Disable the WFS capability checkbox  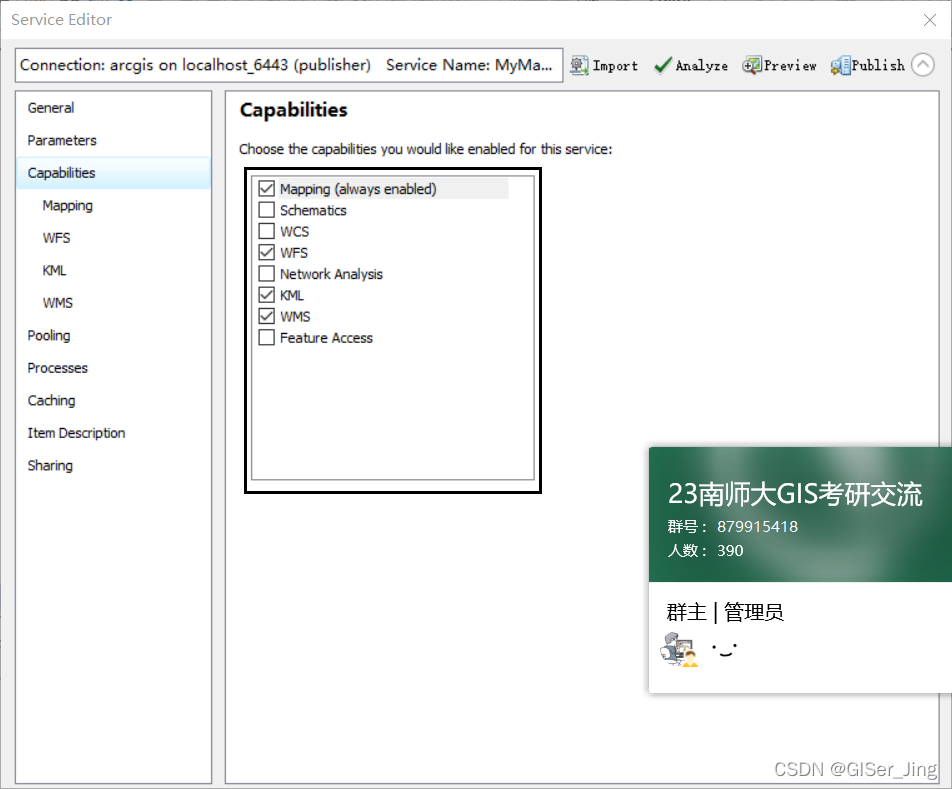click(x=266, y=252)
